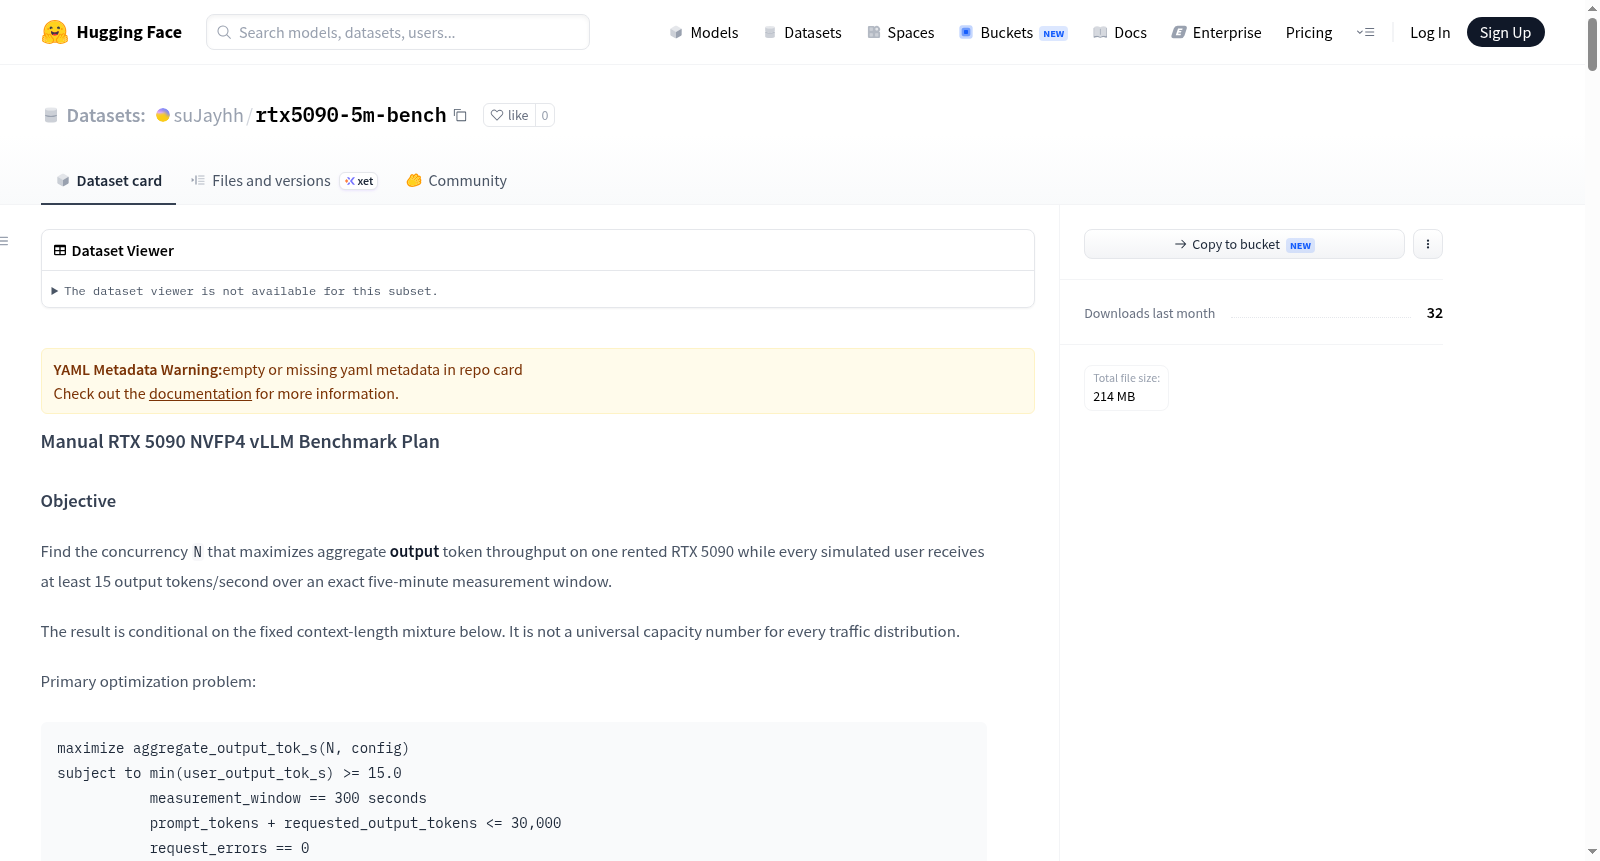Click the search magnifier icon
The width and height of the screenshot is (1600, 861).
(x=224, y=32)
